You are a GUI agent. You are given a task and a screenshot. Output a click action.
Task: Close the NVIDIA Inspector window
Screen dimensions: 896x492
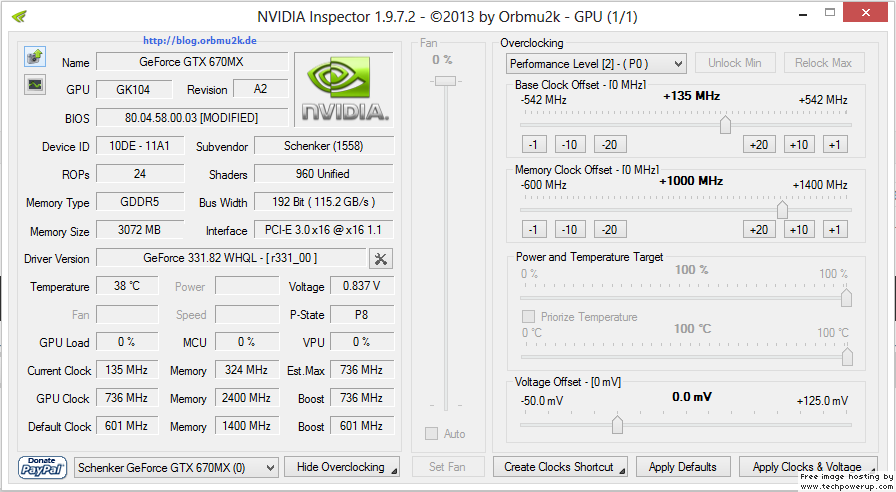coord(866,12)
